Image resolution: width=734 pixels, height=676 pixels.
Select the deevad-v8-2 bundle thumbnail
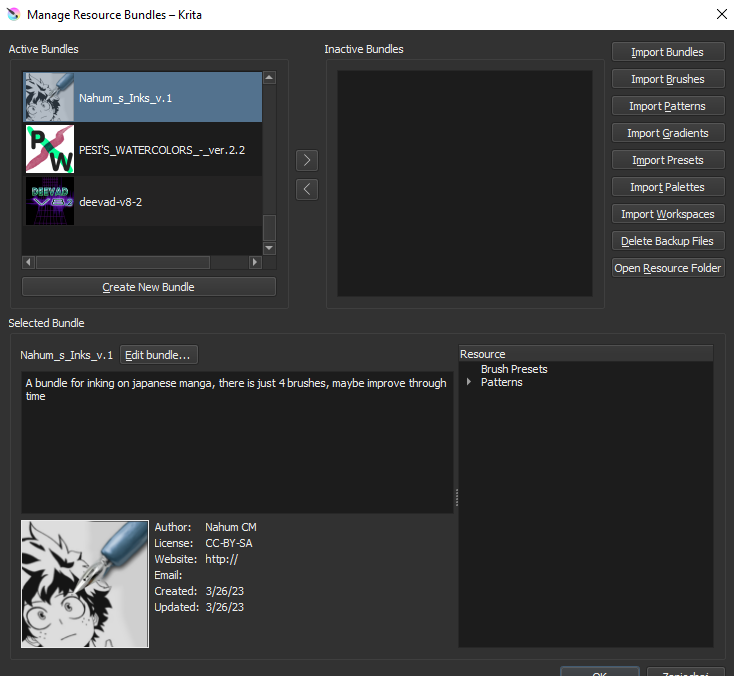click(x=50, y=201)
